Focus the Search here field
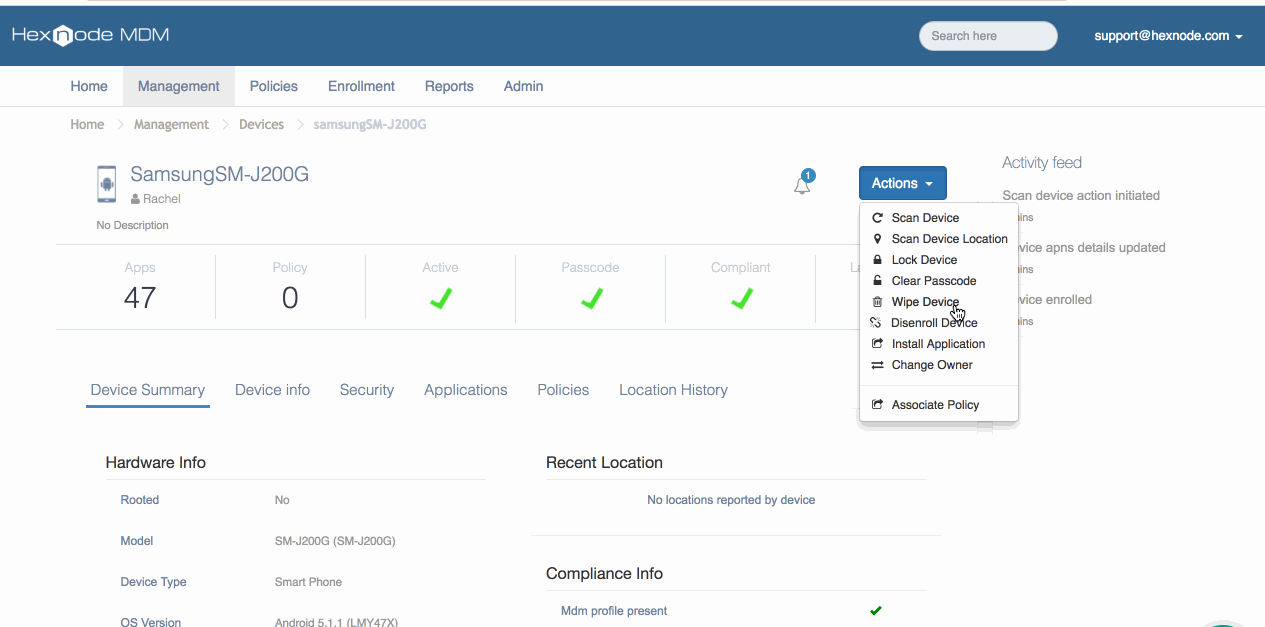1265x627 pixels. tap(988, 36)
